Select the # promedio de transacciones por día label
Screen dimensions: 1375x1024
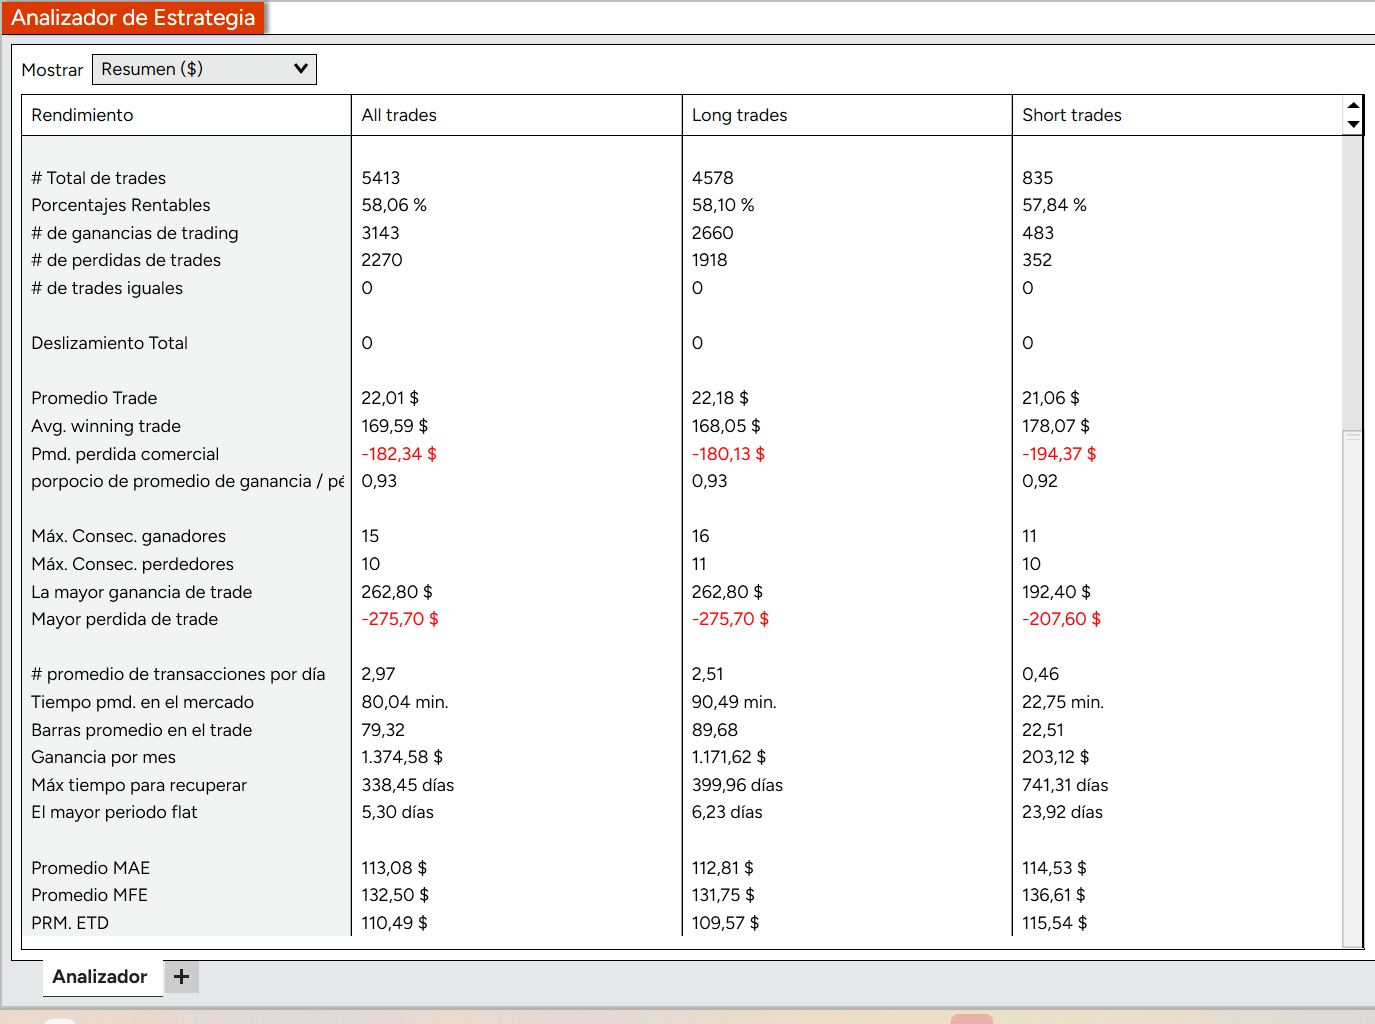(x=178, y=674)
